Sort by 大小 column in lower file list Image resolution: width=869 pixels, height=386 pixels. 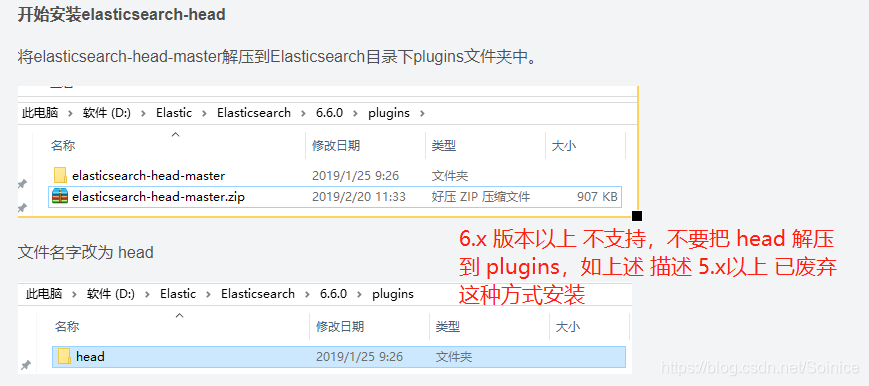pyautogui.click(x=568, y=327)
